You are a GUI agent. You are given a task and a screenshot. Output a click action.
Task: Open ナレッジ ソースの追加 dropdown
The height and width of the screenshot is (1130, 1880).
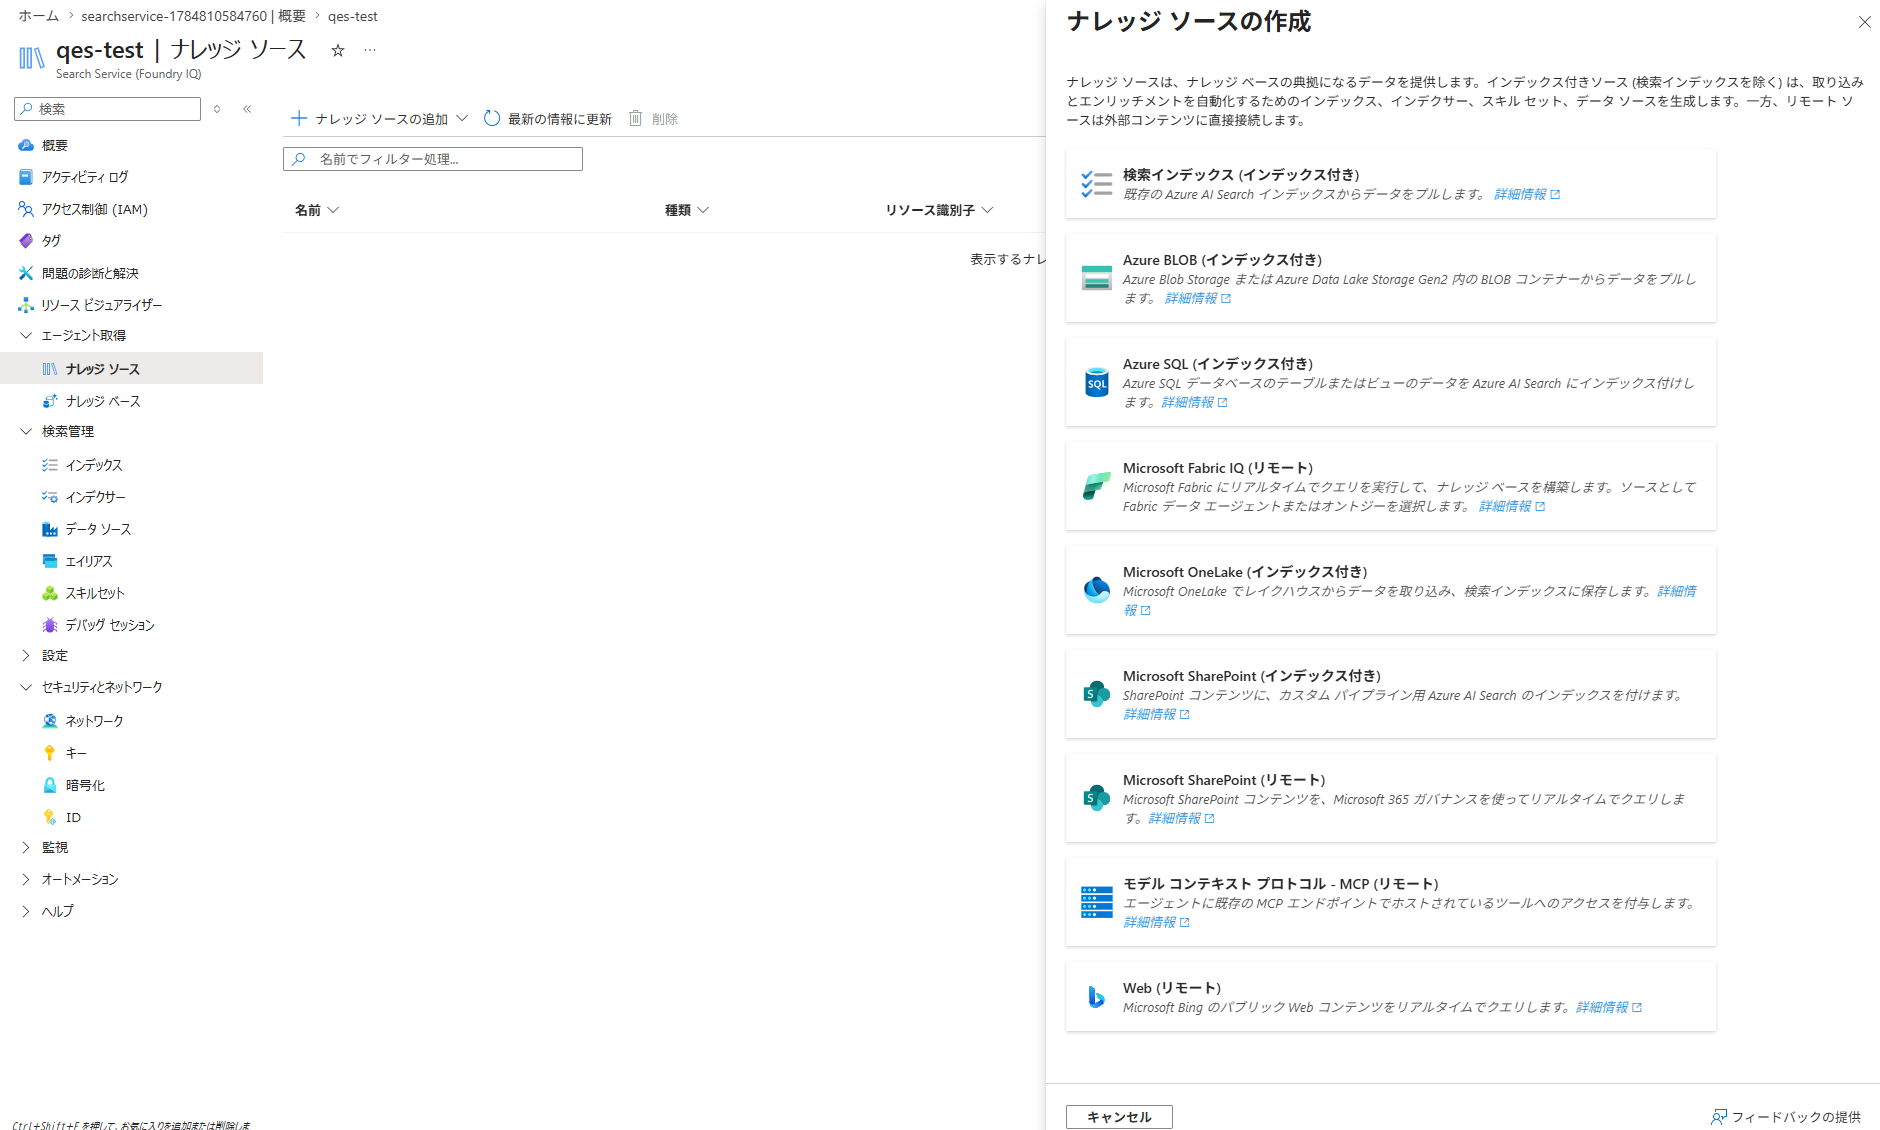point(379,119)
